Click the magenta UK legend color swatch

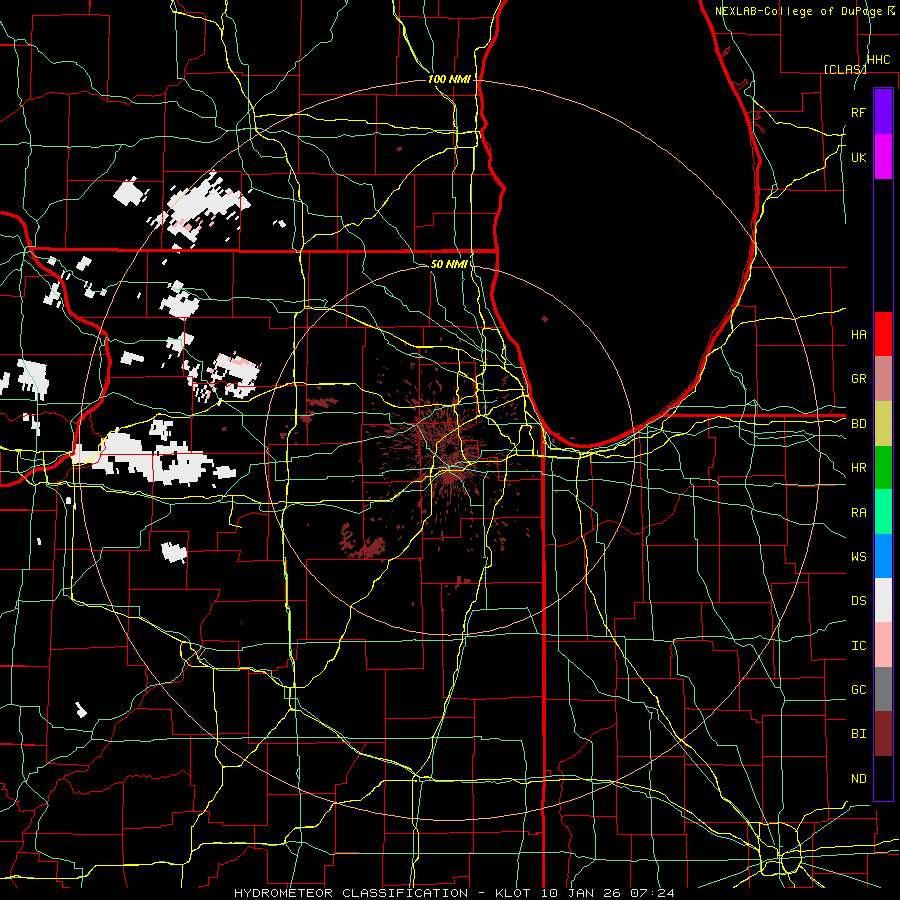coord(883,157)
